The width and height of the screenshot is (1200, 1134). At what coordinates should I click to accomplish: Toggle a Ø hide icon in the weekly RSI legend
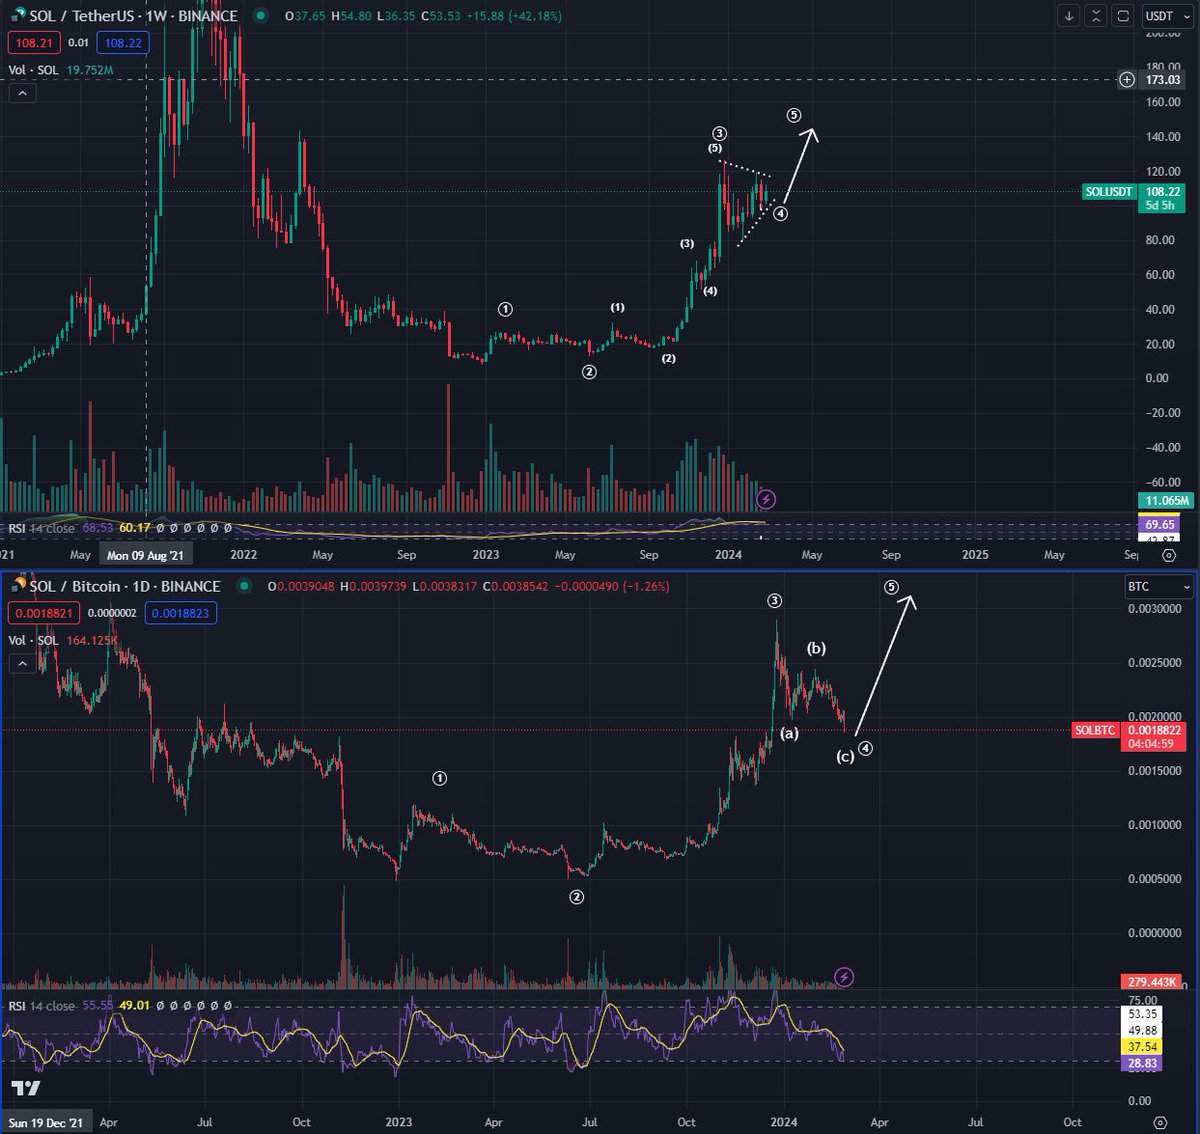pyautogui.click(x=160, y=526)
